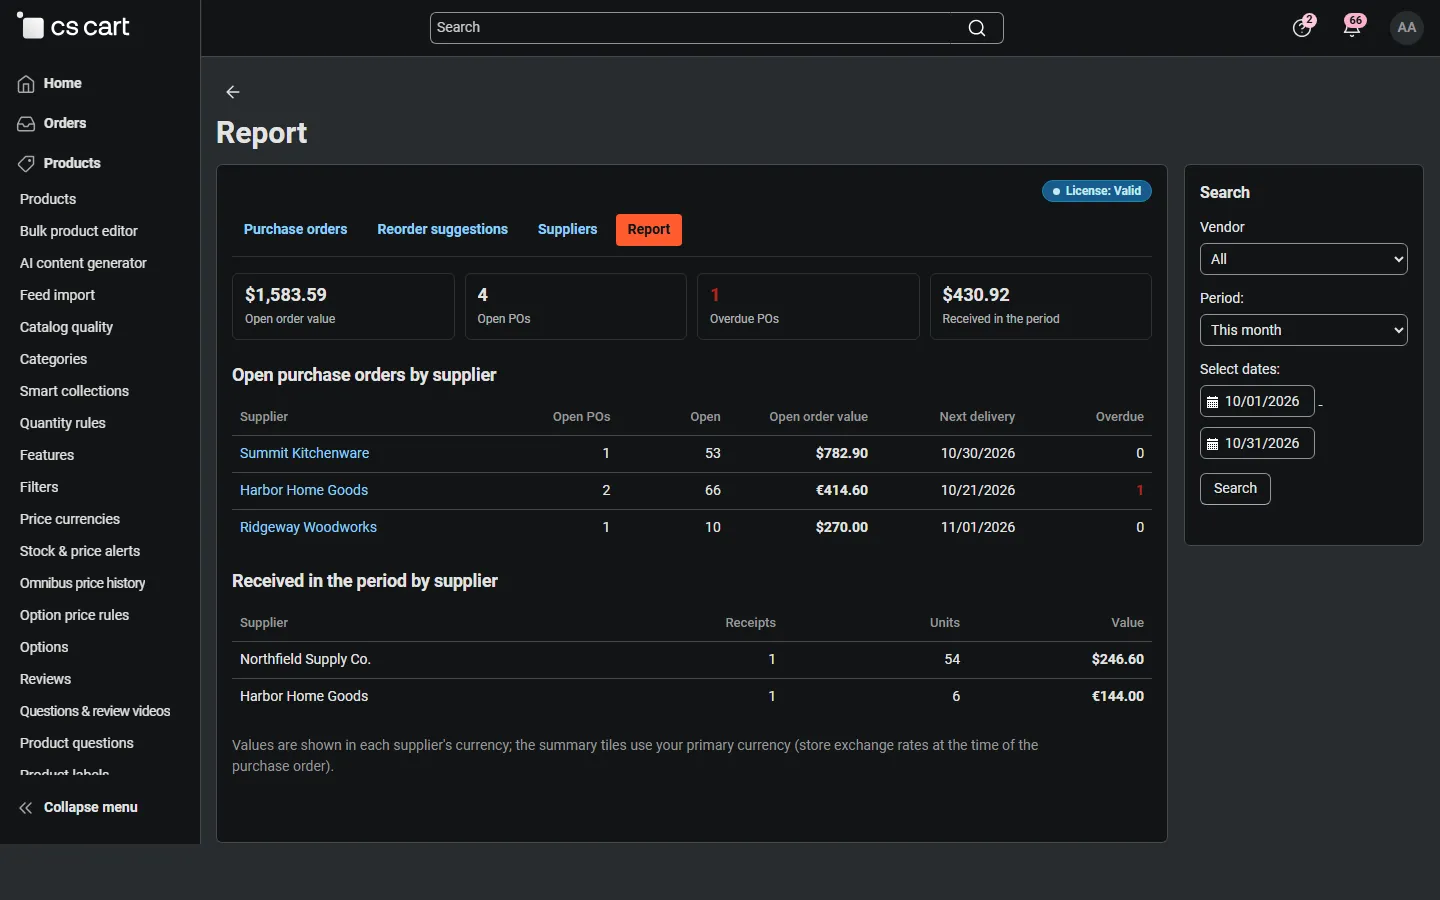Image resolution: width=1440 pixels, height=900 pixels.
Task: Click the calendar icon for end date
Action: tap(1212, 444)
